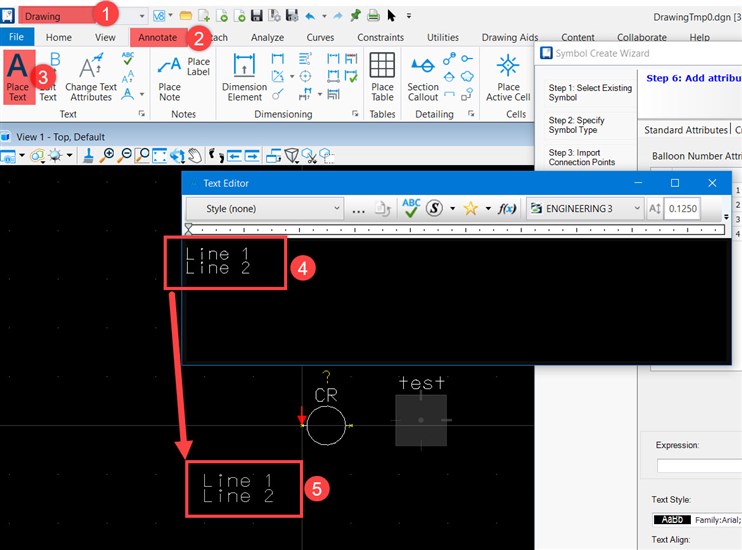
Task: Activate the Dimension Element tool
Action: 244,77
